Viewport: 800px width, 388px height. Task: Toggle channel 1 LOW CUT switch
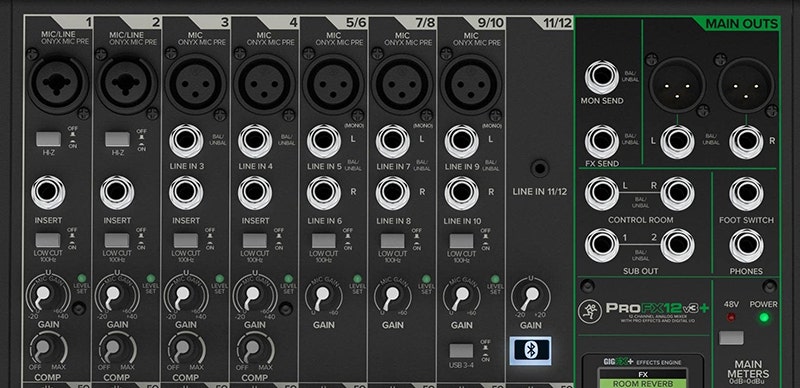pyautogui.click(x=48, y=240)
